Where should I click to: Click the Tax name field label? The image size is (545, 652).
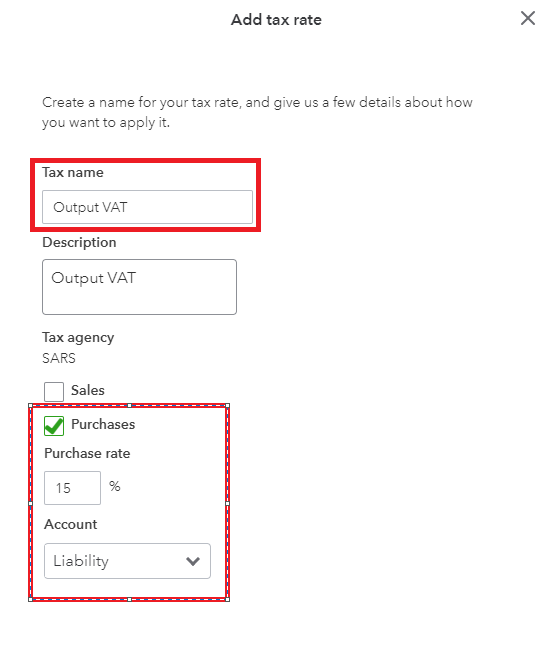pos(73,172)
